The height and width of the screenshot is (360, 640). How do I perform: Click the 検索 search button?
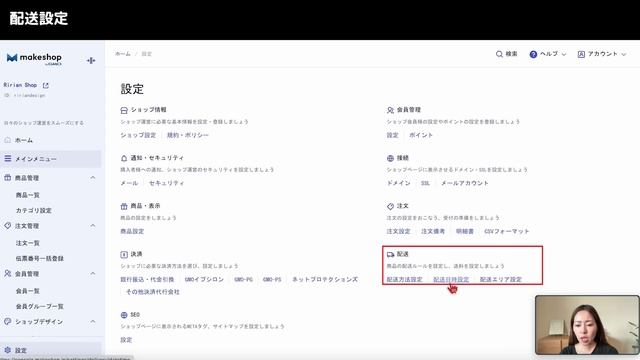pos(507,54)
